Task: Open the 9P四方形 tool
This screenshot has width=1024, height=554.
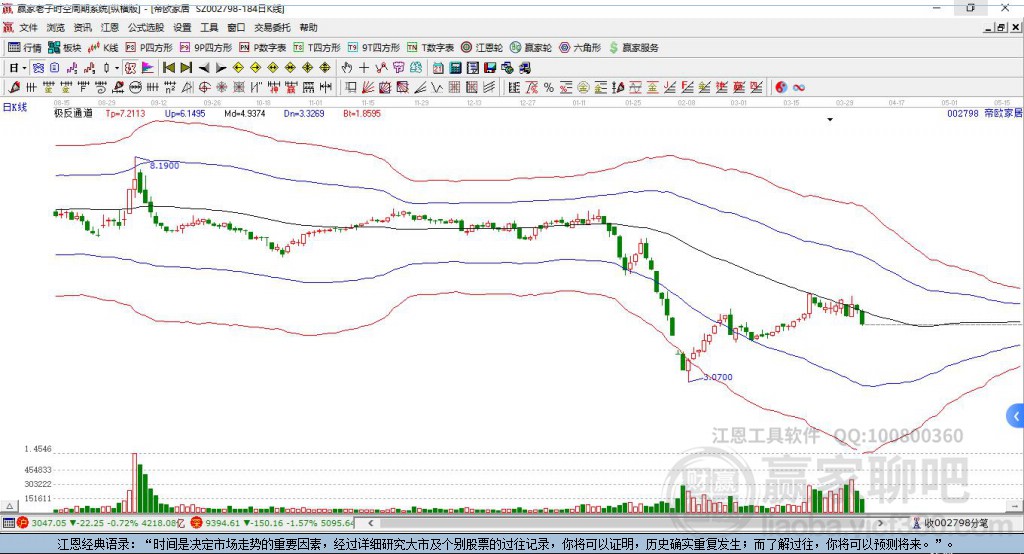Action: tap(206, 48)
